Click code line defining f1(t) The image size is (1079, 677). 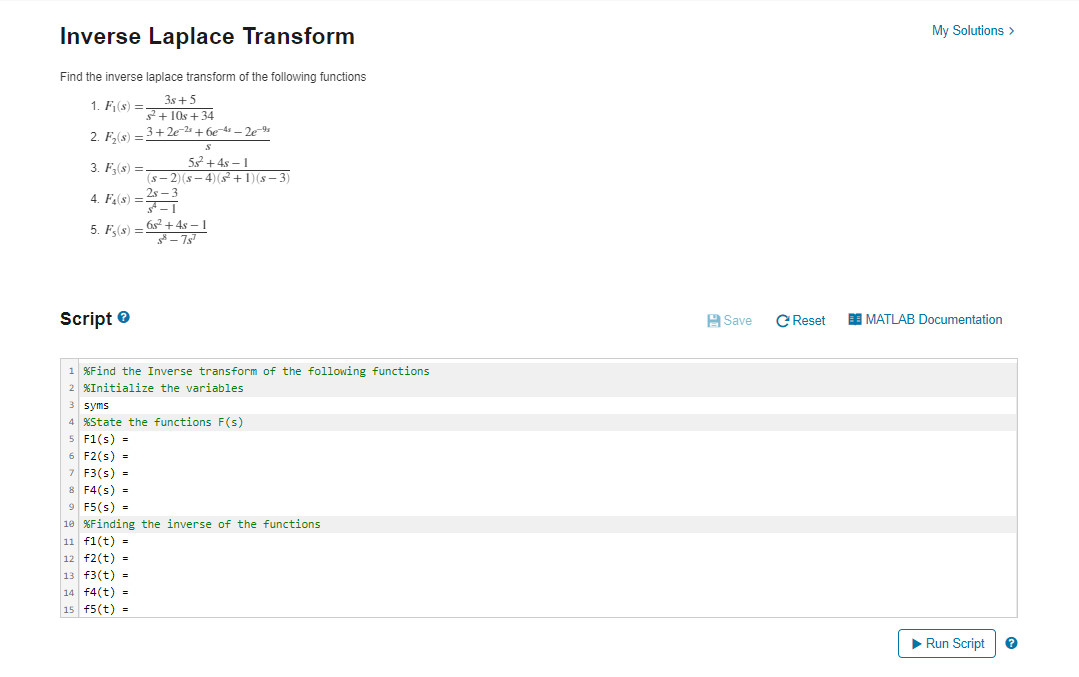(104, 541)
